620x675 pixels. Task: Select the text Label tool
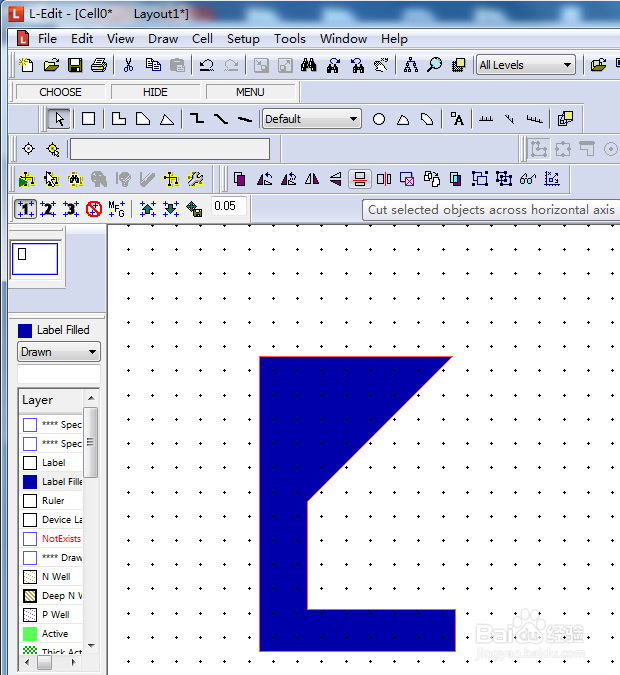tap(457, 119)
